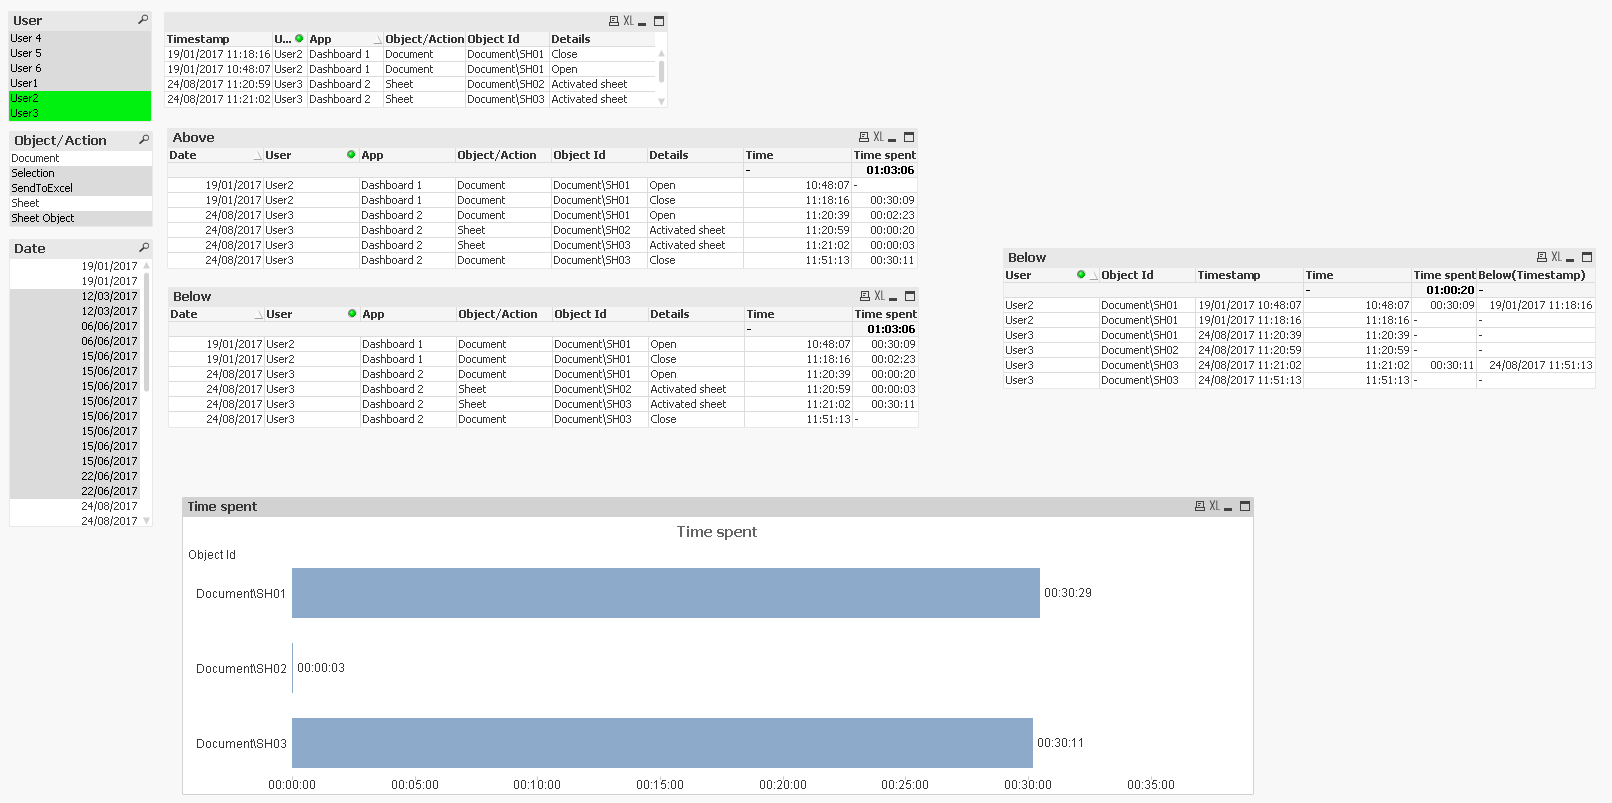Minimize the Above table object
Screen dimensions: 1612x803
(x=892, y=138)
